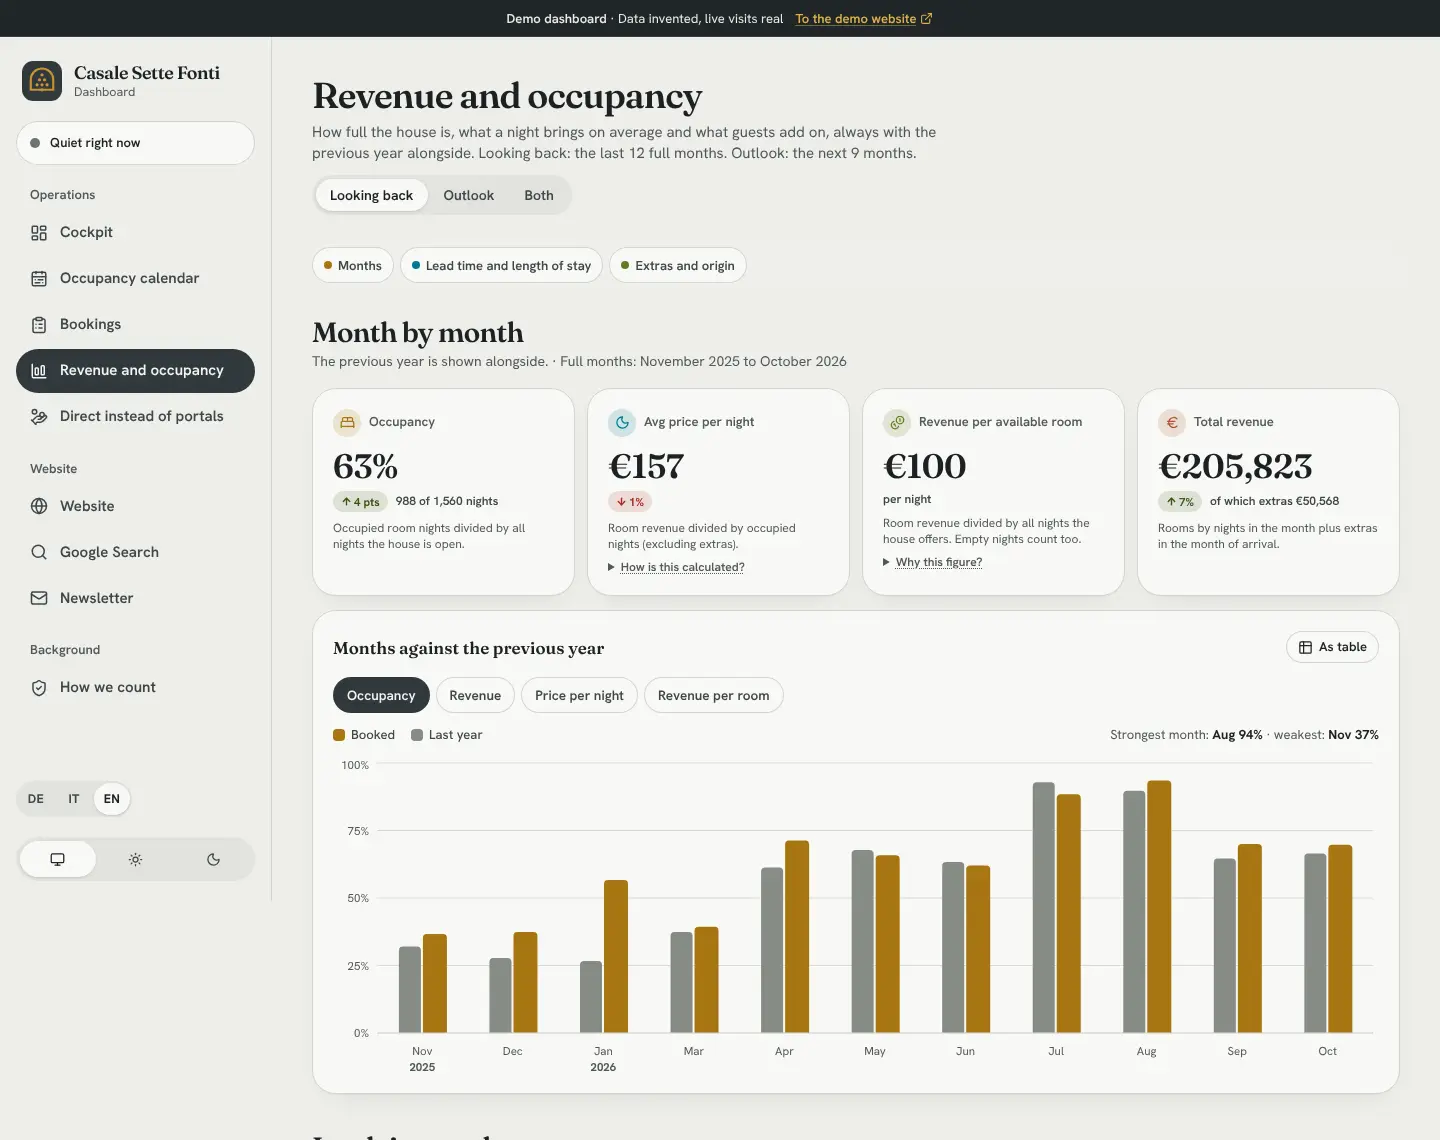Open Cockpit from the sidebar
1440x1140 pixels.
tap(135, 232)
